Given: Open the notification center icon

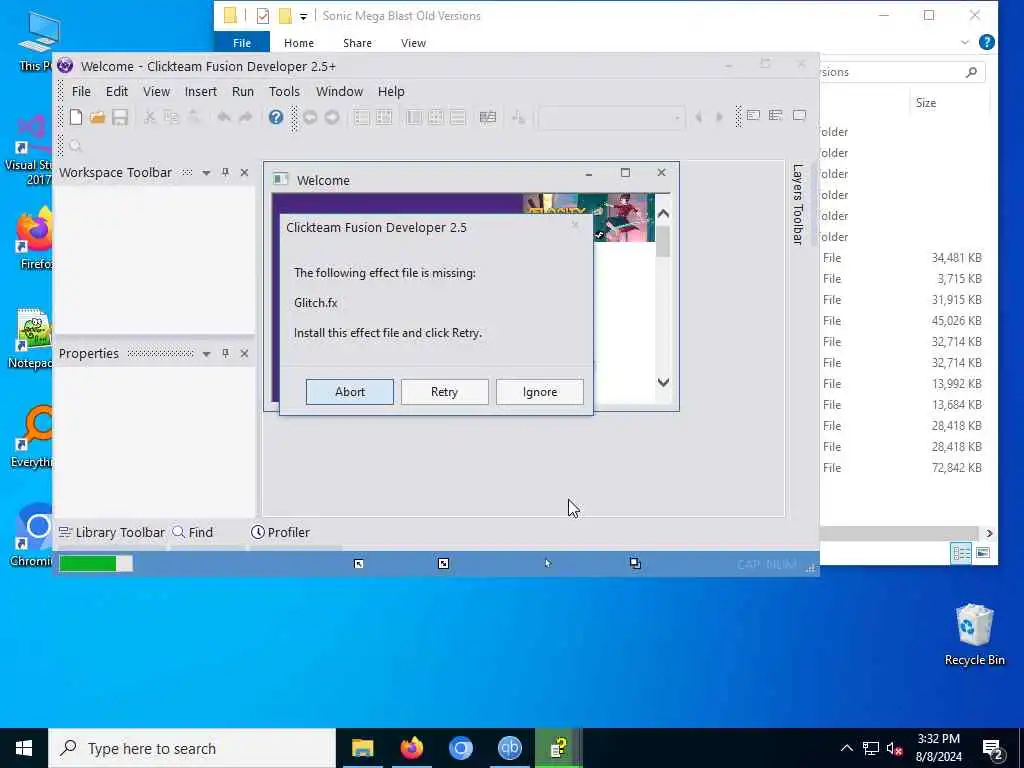Looking at the screenshot, I should (x=993, y=748).
